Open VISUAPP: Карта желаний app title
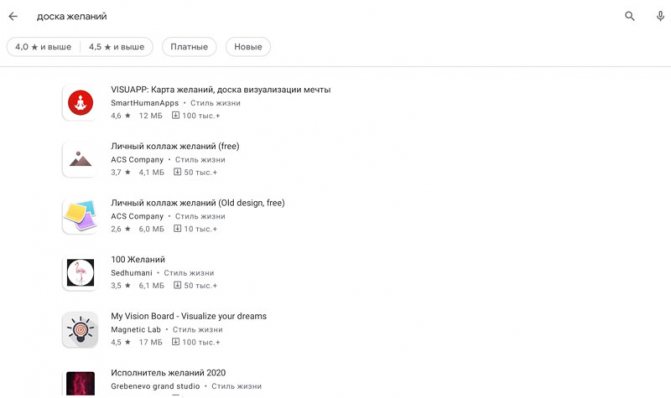 tap(220, 89)
